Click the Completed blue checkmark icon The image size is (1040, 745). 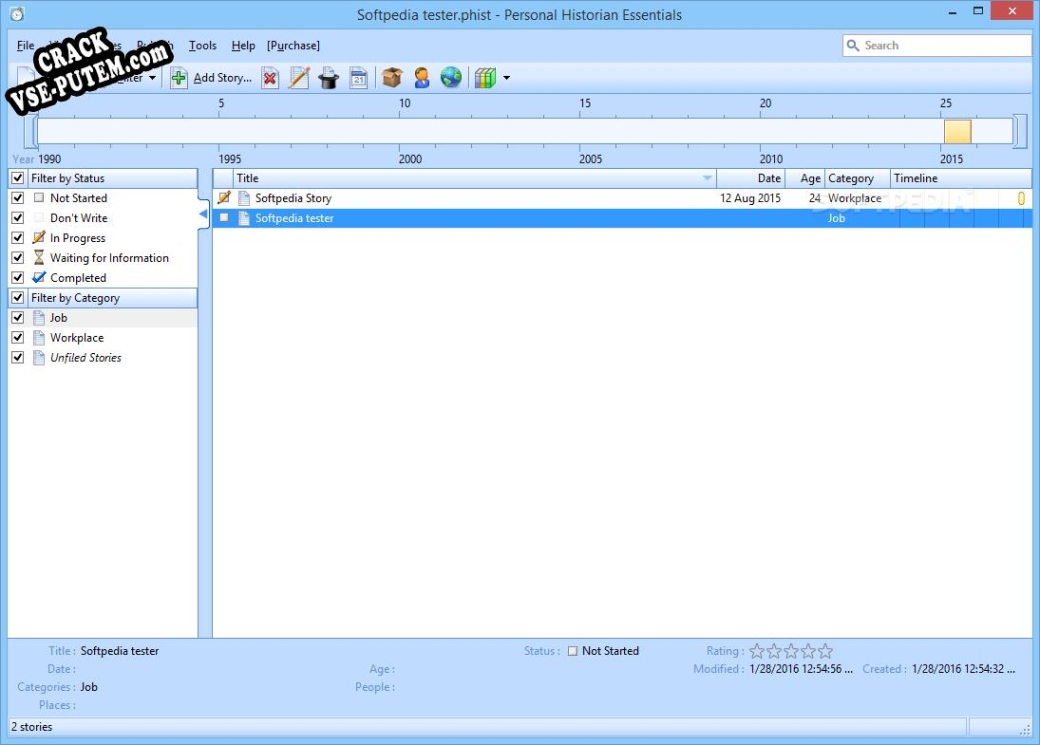coord(39,277)
